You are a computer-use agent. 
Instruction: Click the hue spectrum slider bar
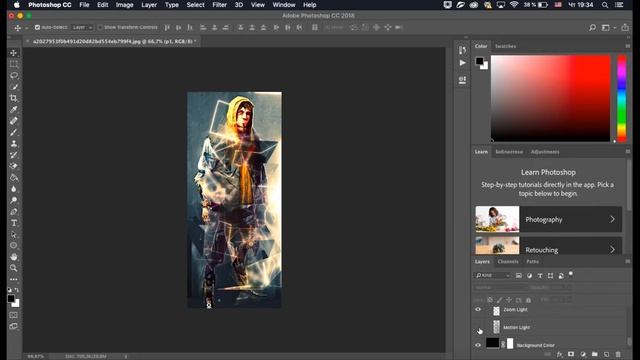click(622, 98)
